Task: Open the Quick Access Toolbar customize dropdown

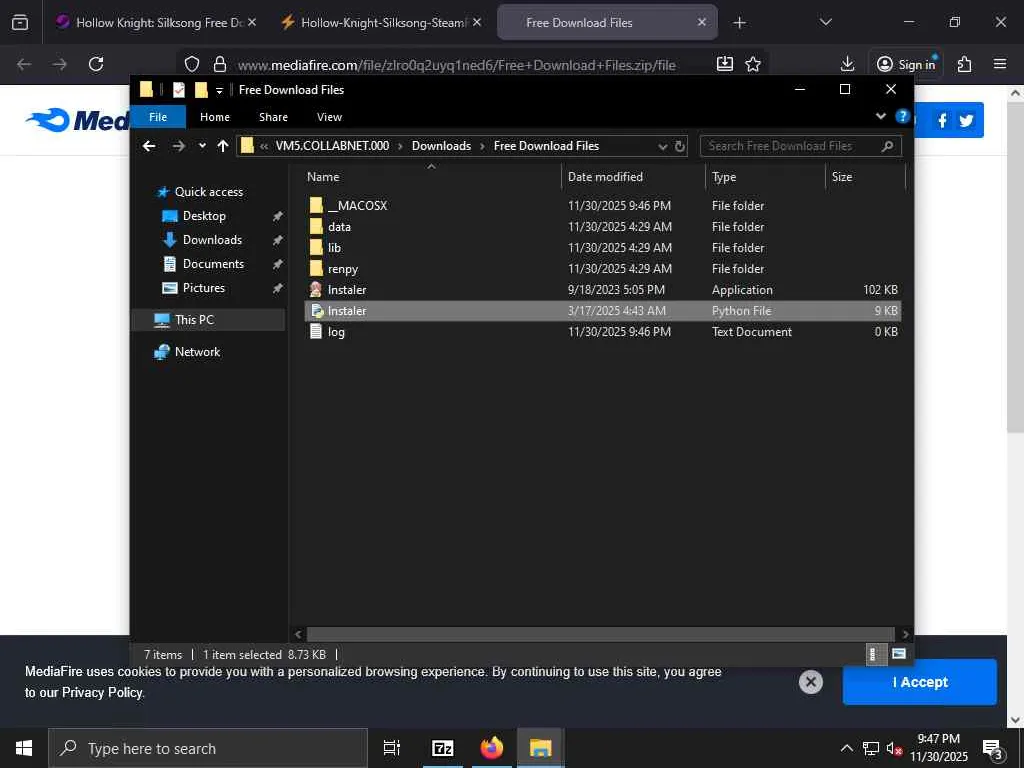Action: point(219,90)
